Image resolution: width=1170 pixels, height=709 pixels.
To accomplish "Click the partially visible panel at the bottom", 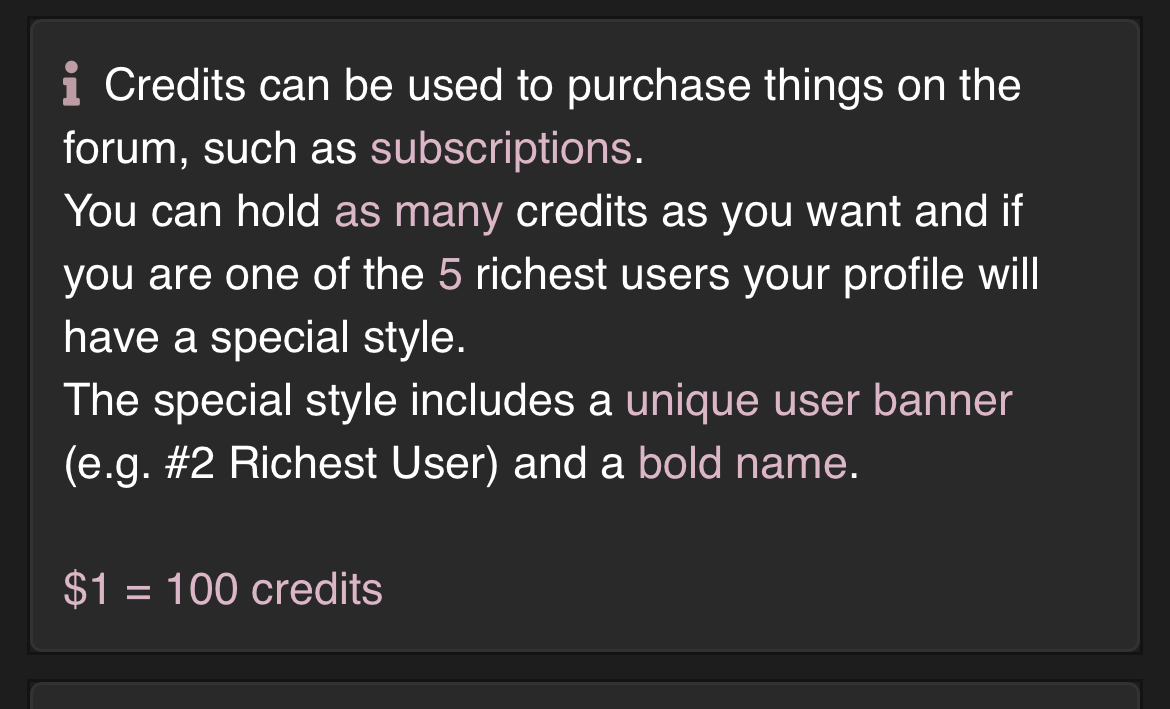I will [x=584, y=696].
